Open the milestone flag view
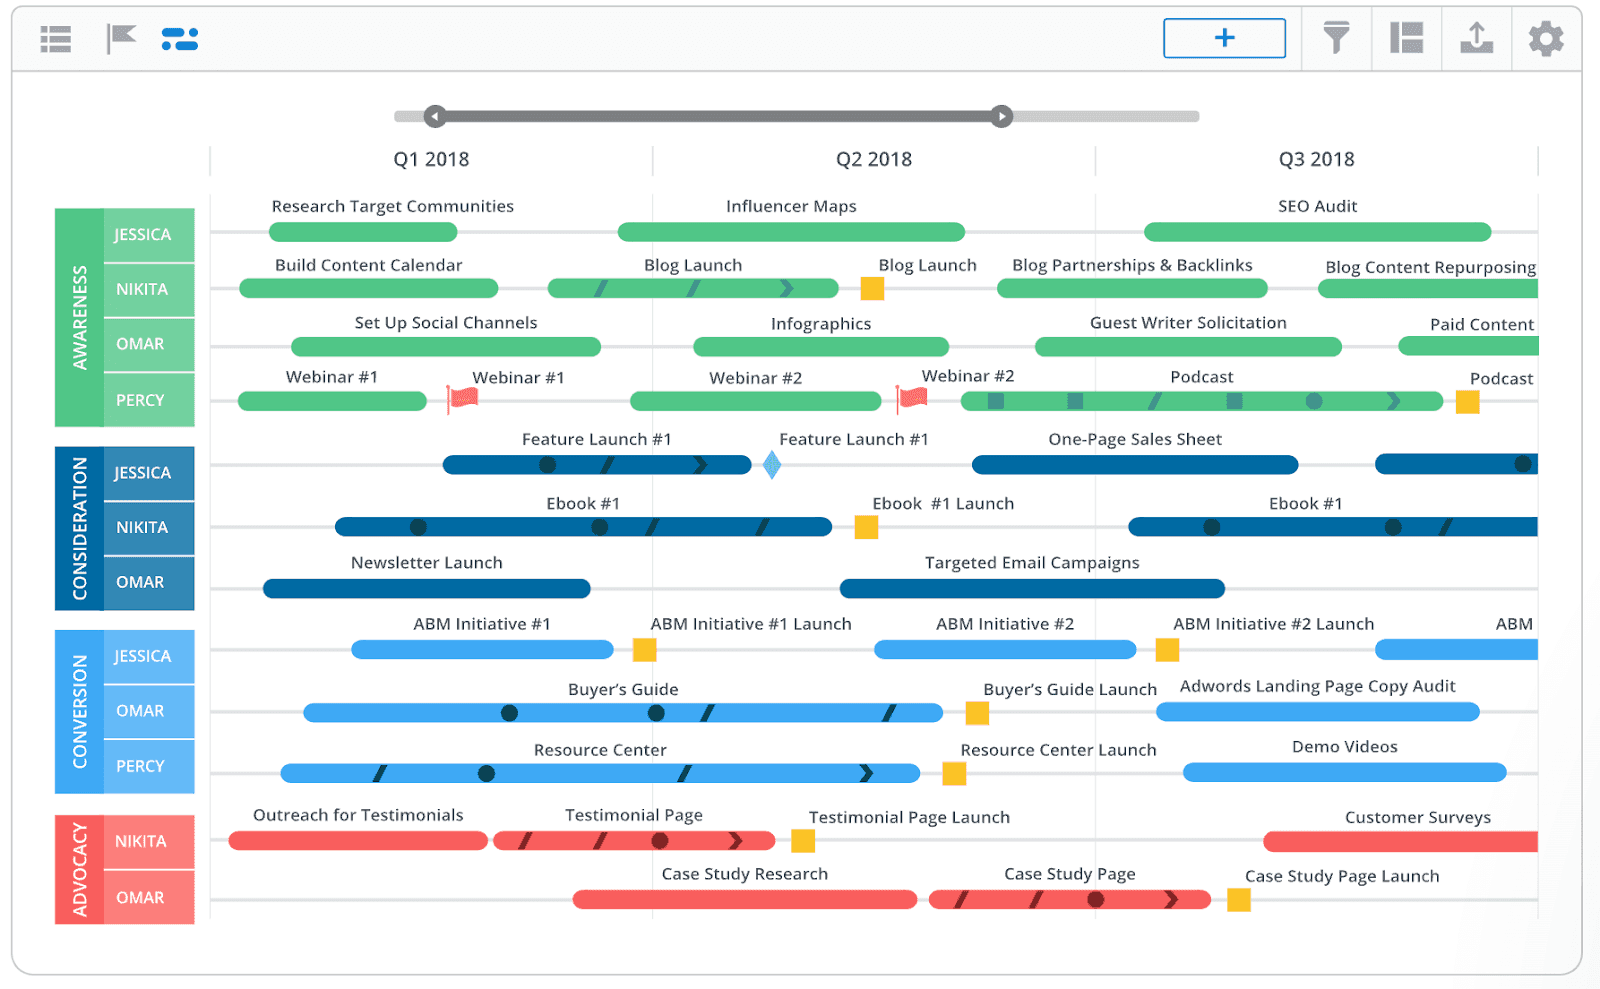1600x989 pixels. 120,38
